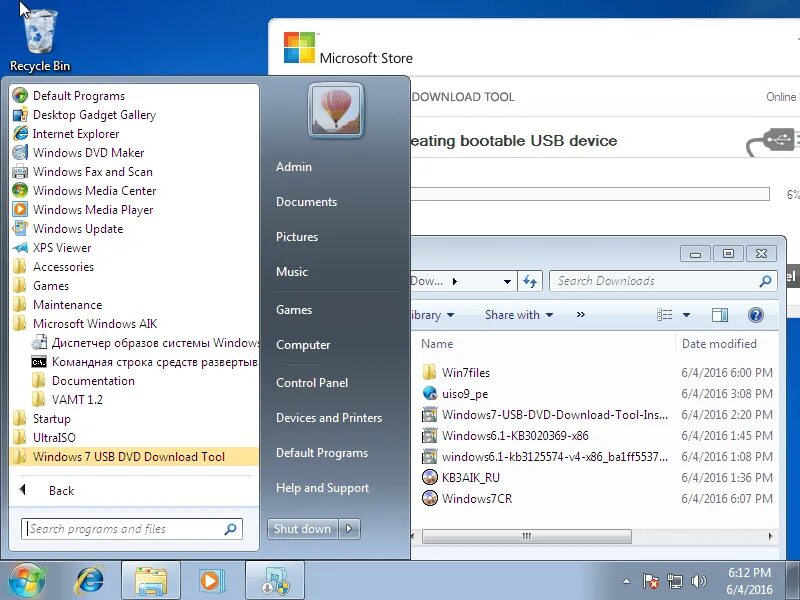Image resolution: width=800 pixels, height=600 pixels.
Task: Open Windows Media Player from taskbar
Action: (x=210, y=581)
